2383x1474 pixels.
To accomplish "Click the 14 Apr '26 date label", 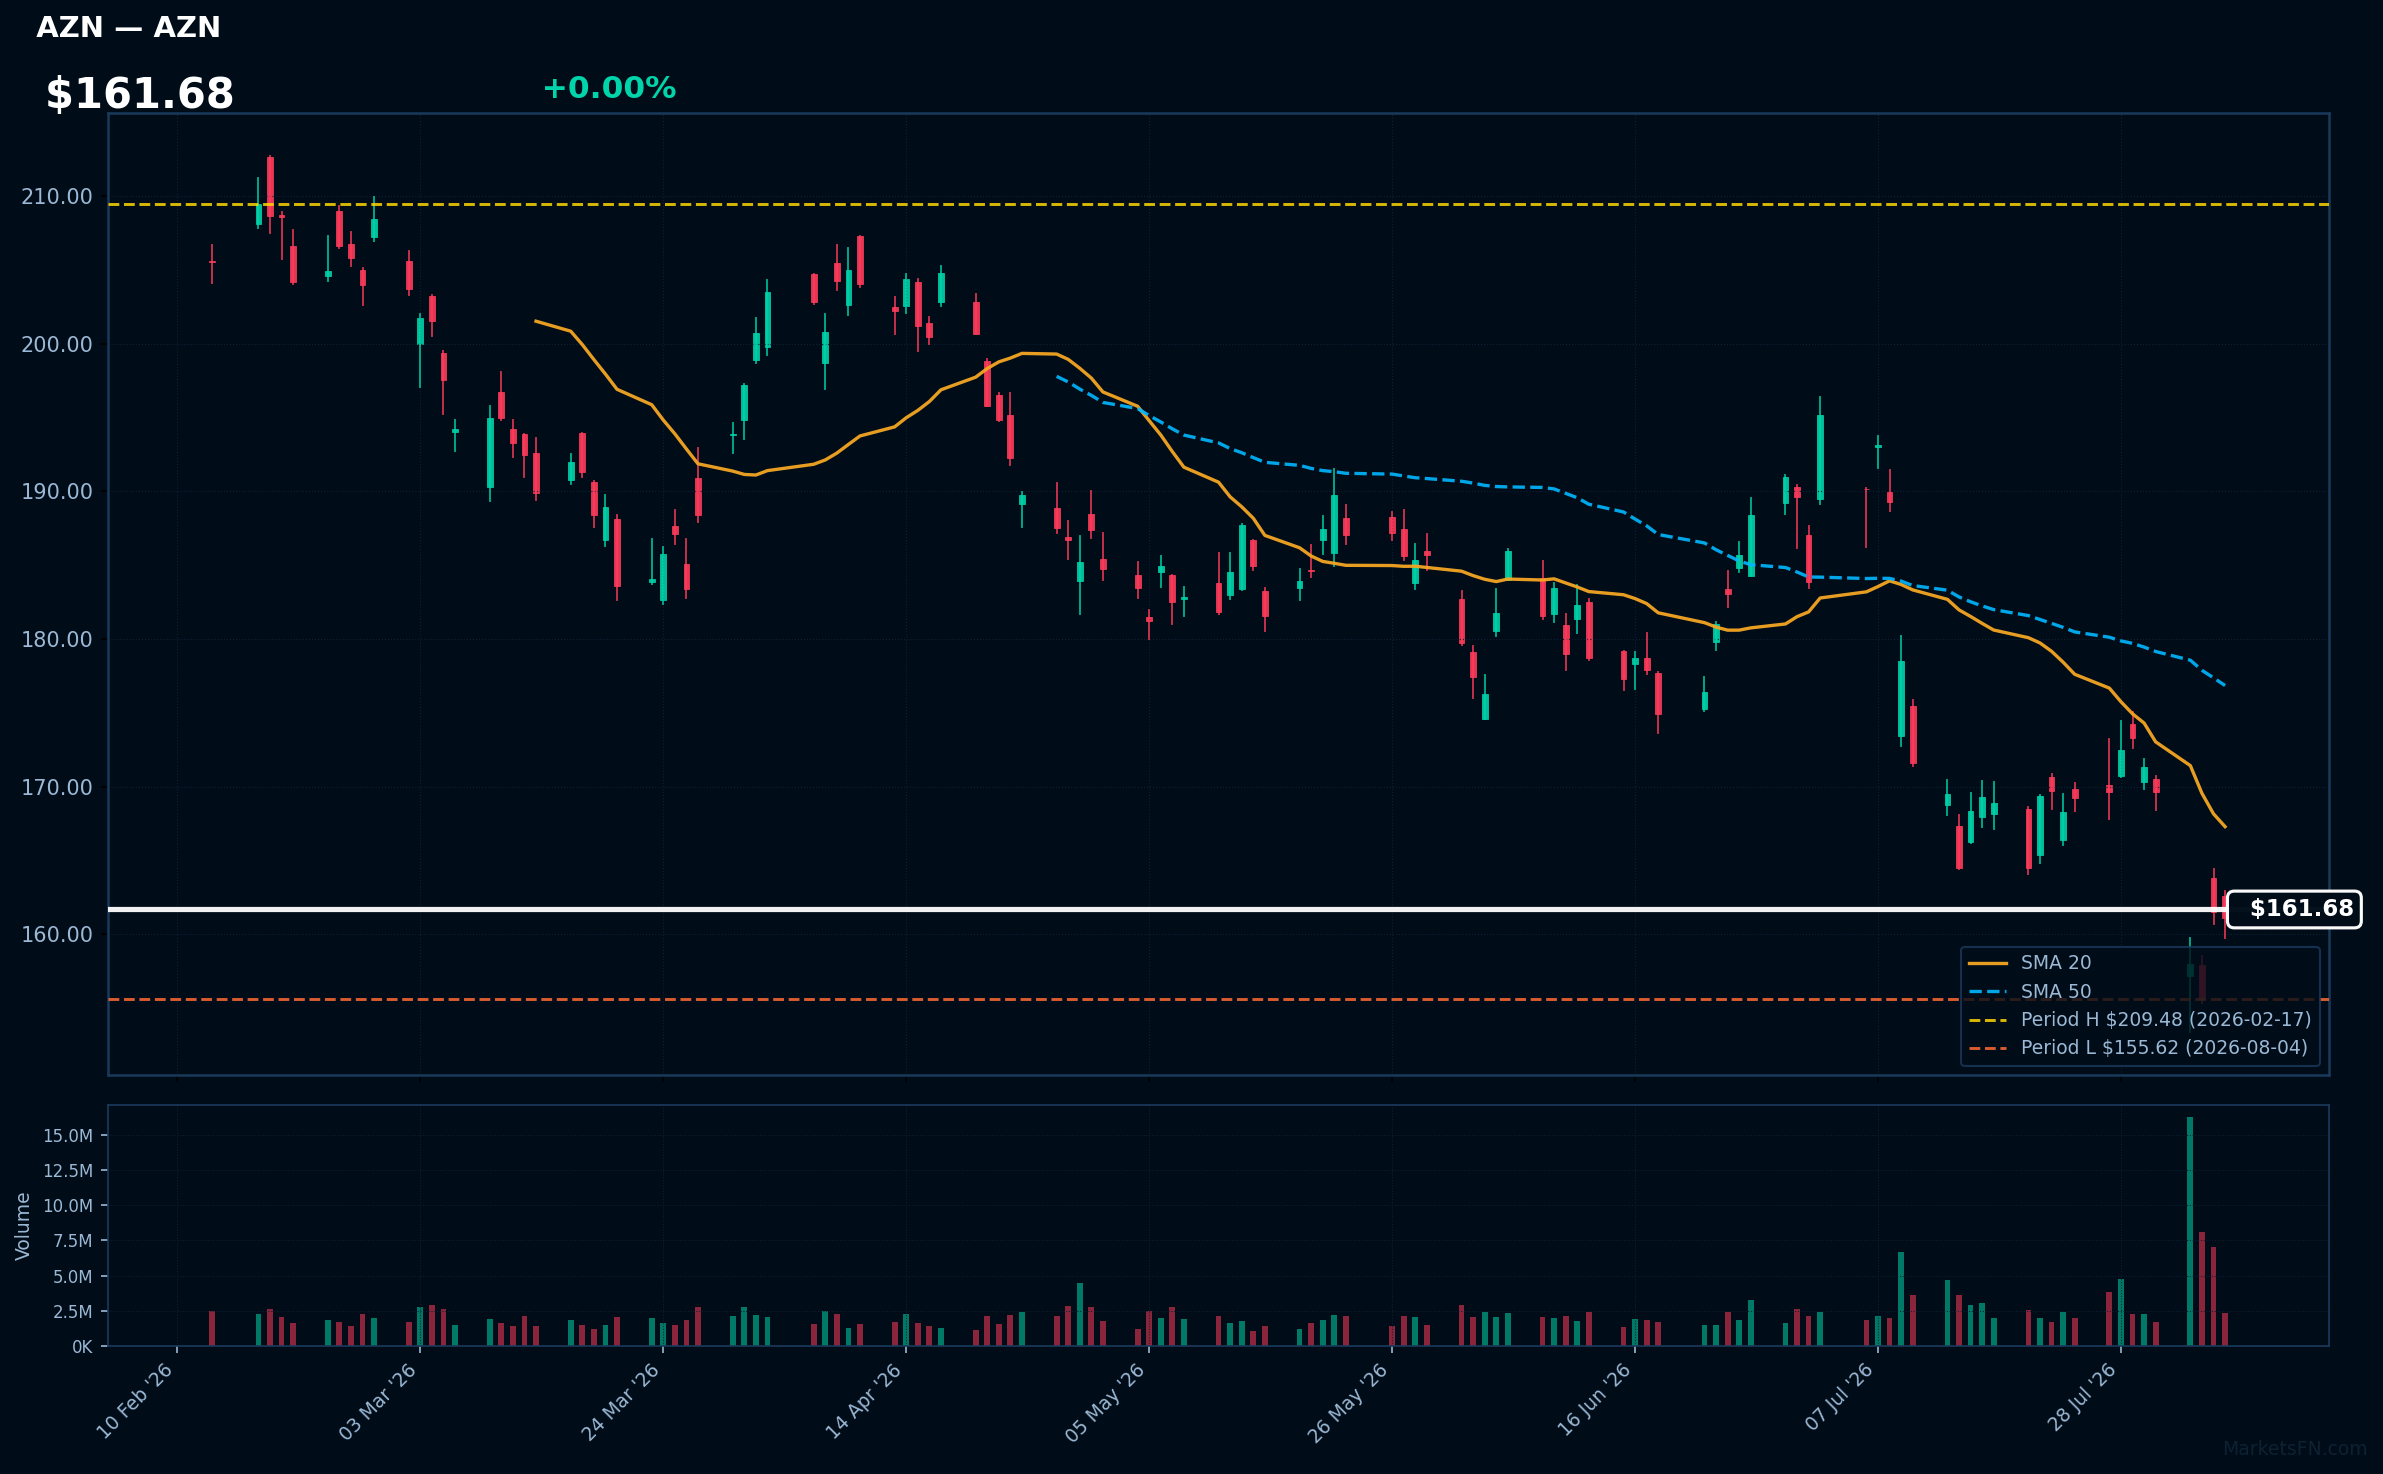I will 864,1401.
